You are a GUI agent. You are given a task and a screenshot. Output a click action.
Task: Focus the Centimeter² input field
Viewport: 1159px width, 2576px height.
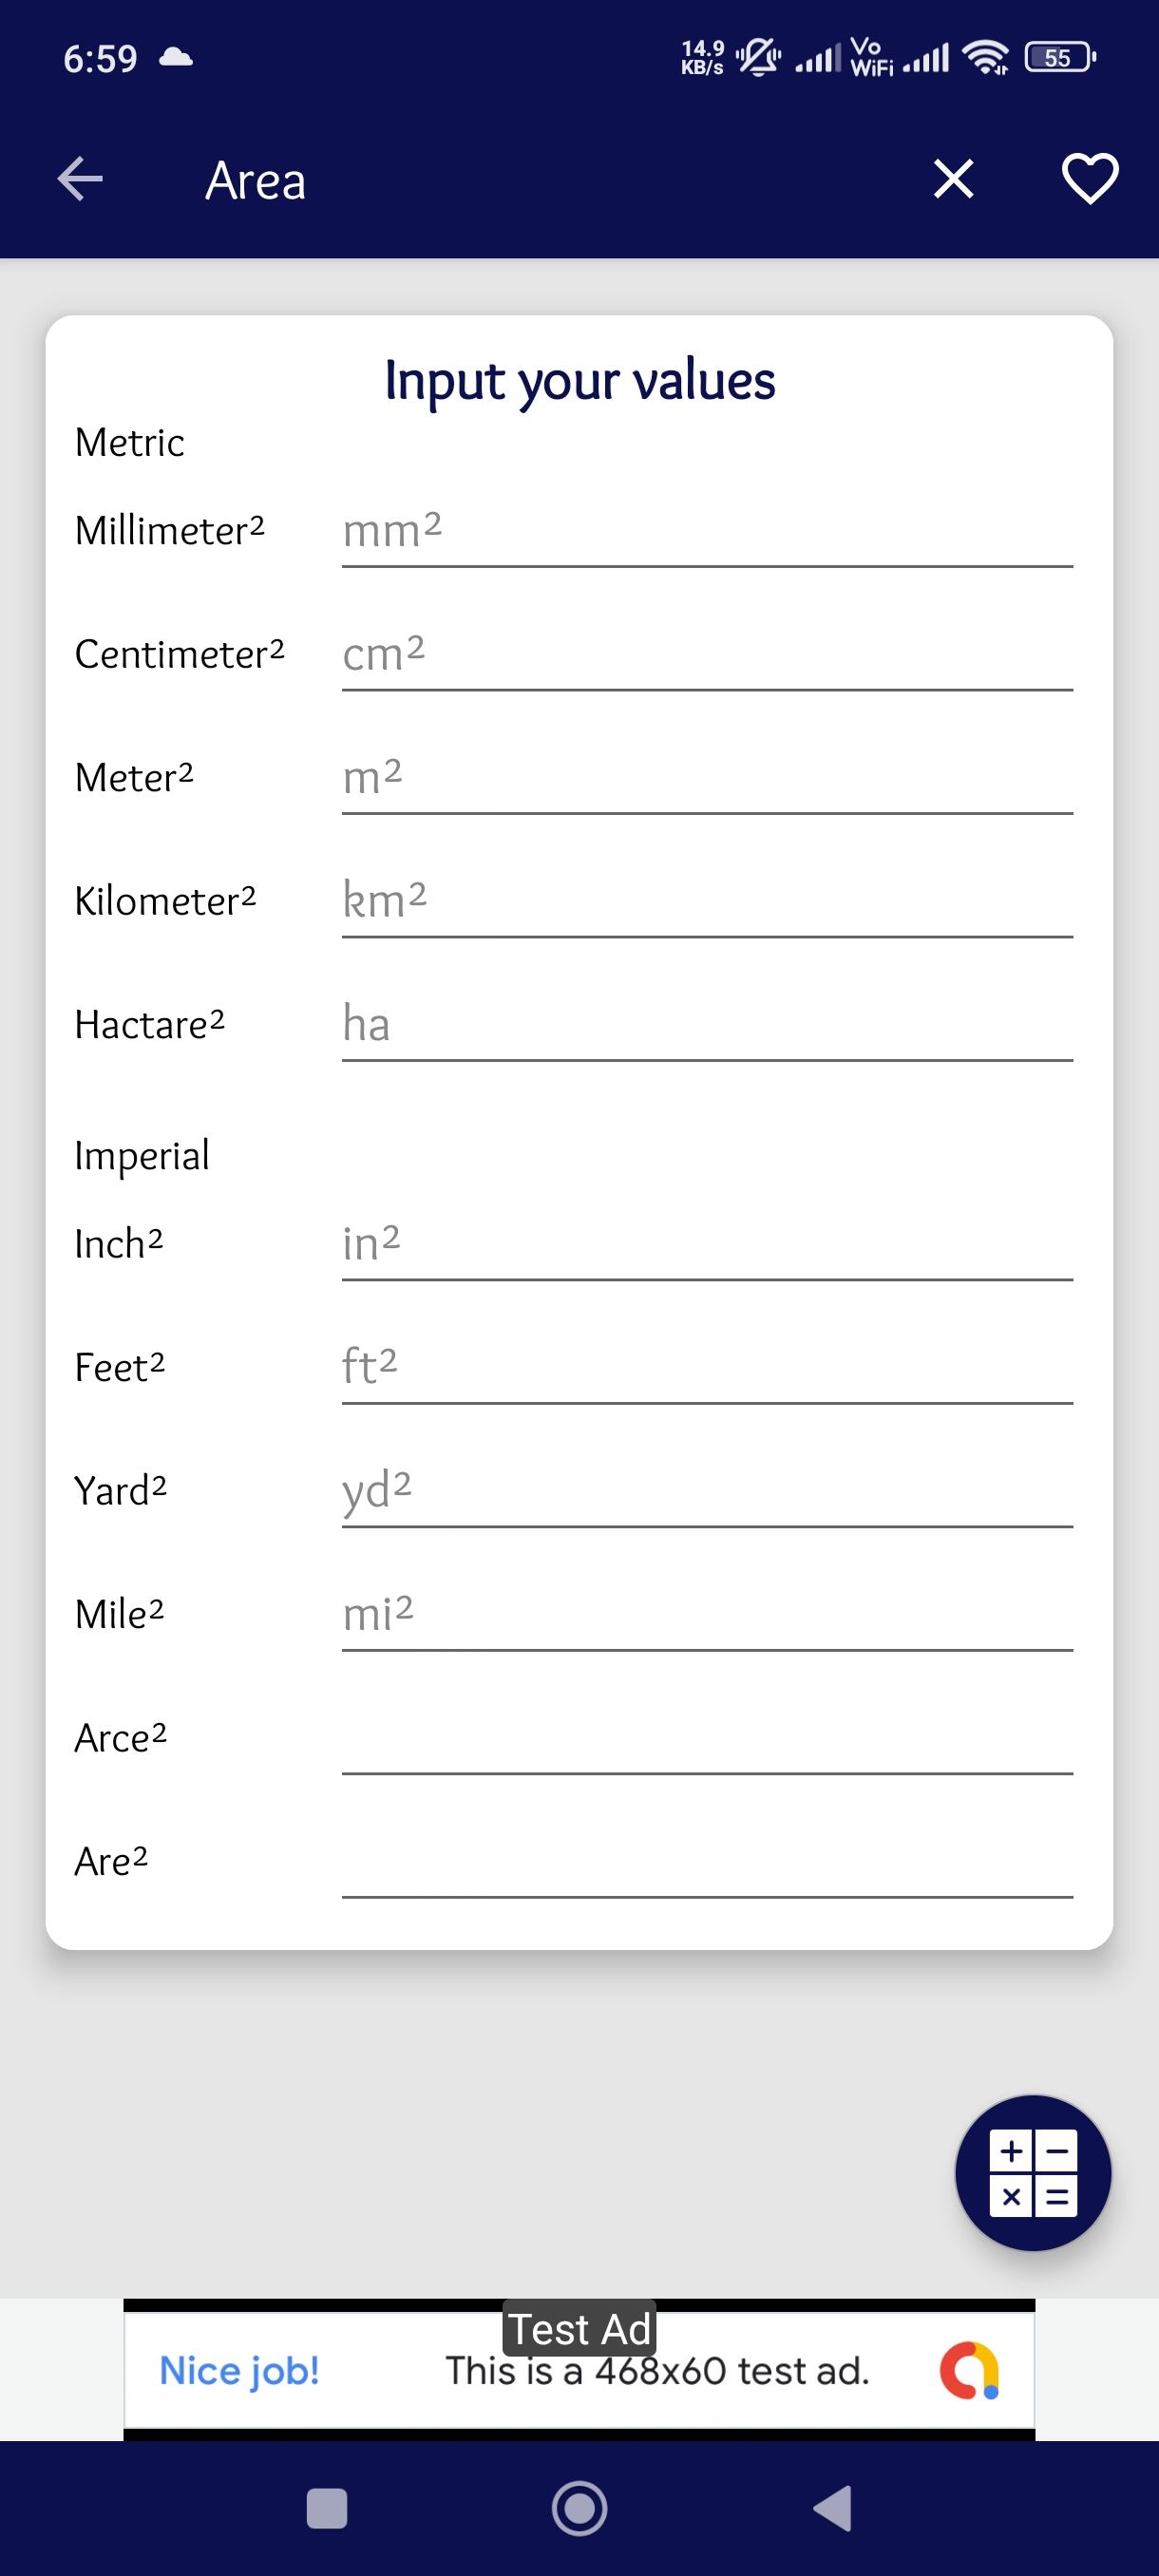pos(706,655)
